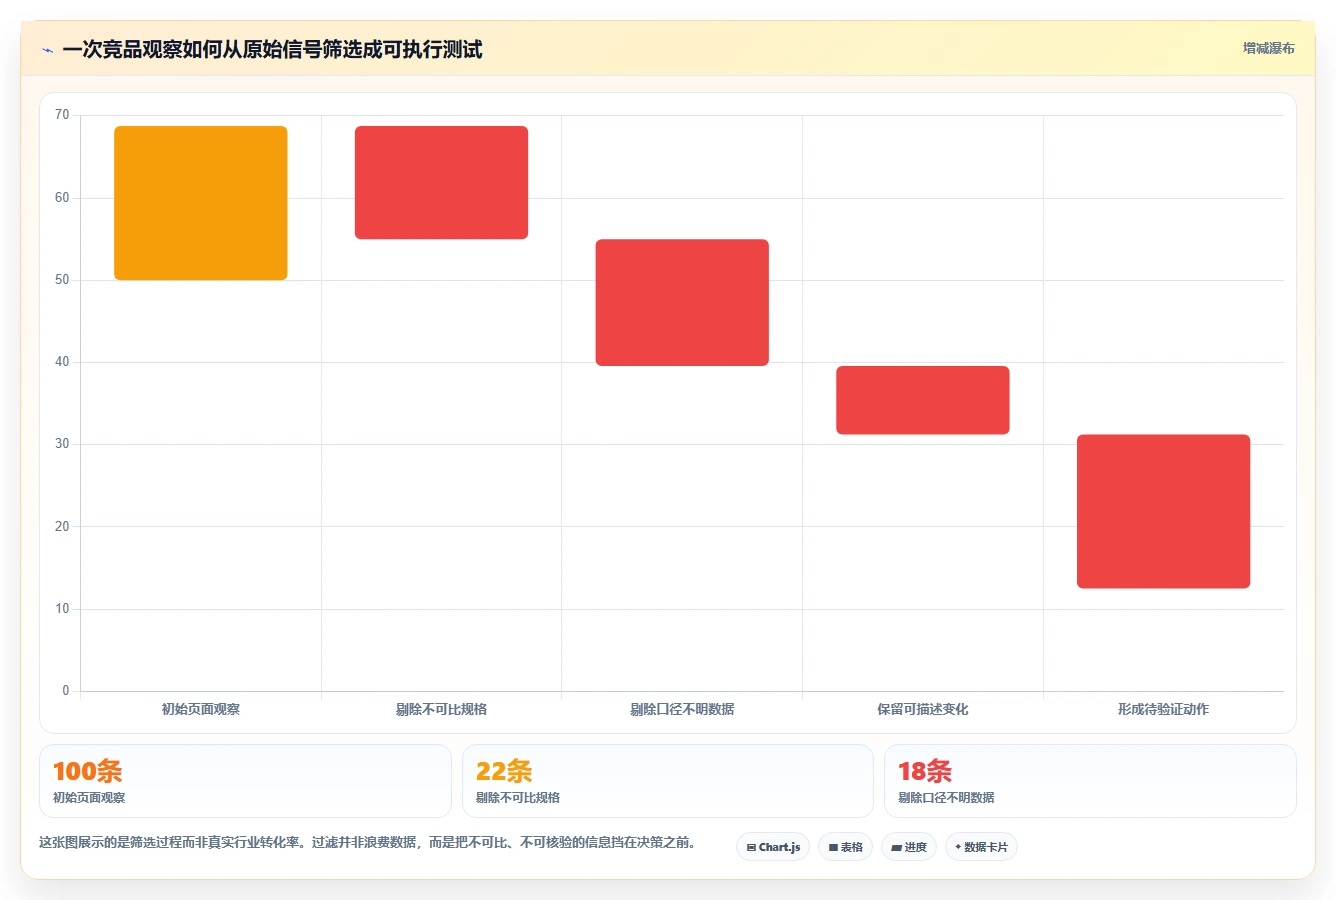Viewport: 1336px width, 900px height.
Task: Click the x-axis label 保留可描述变化
Action: (923, 709)
